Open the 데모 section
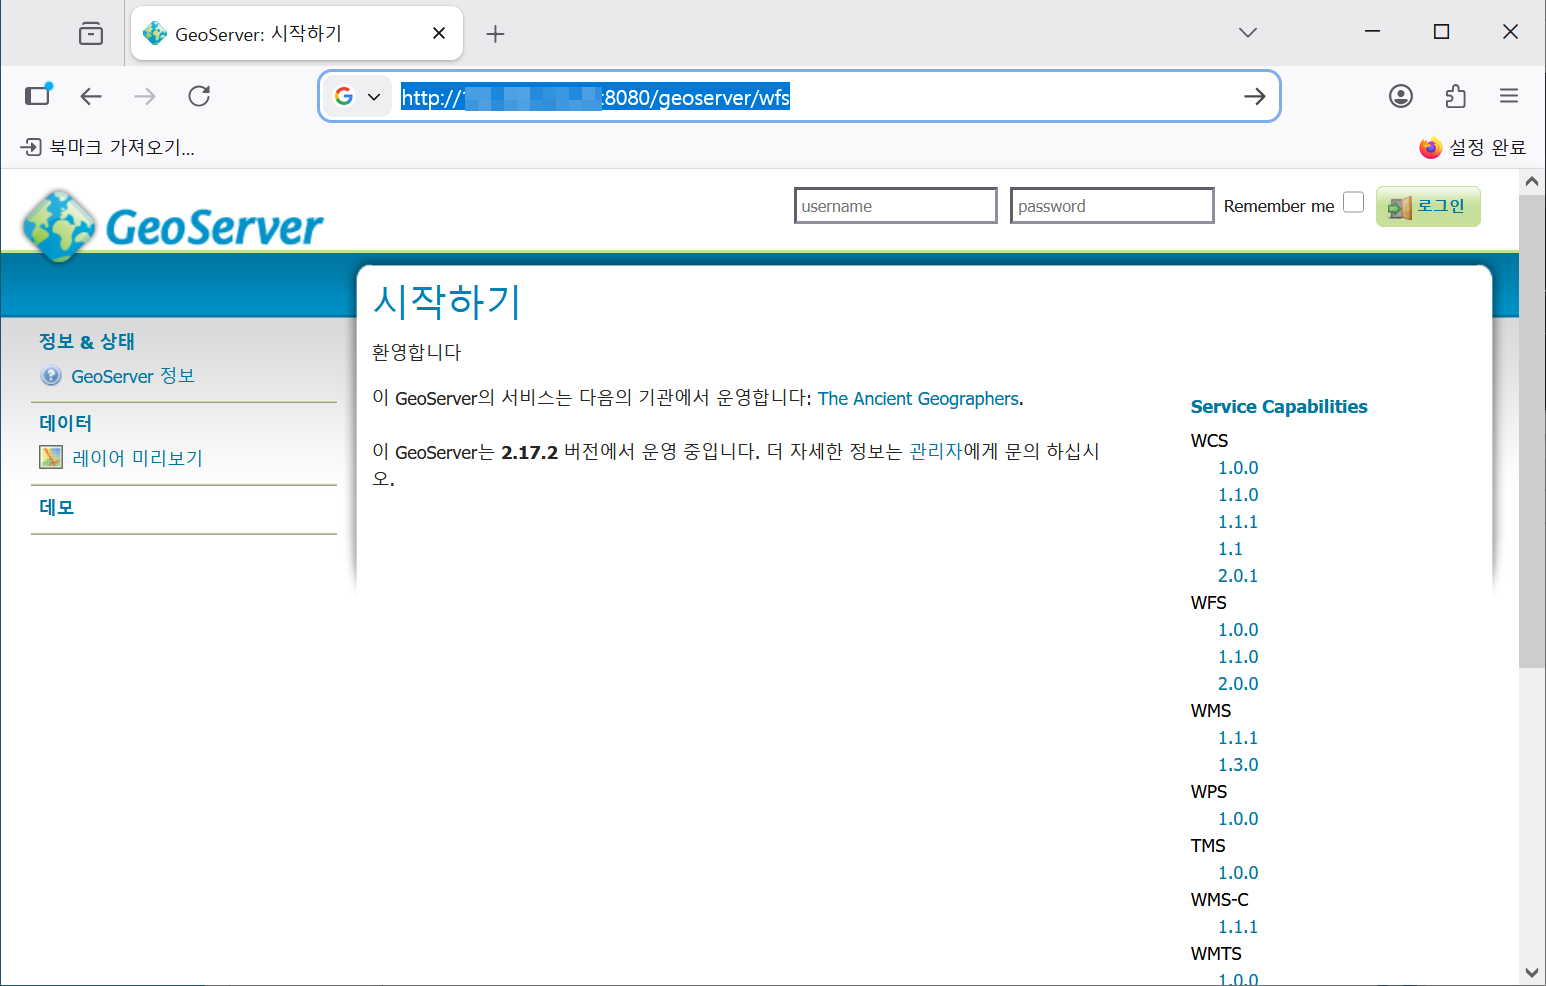1546x986 pixels. [57, 507]
